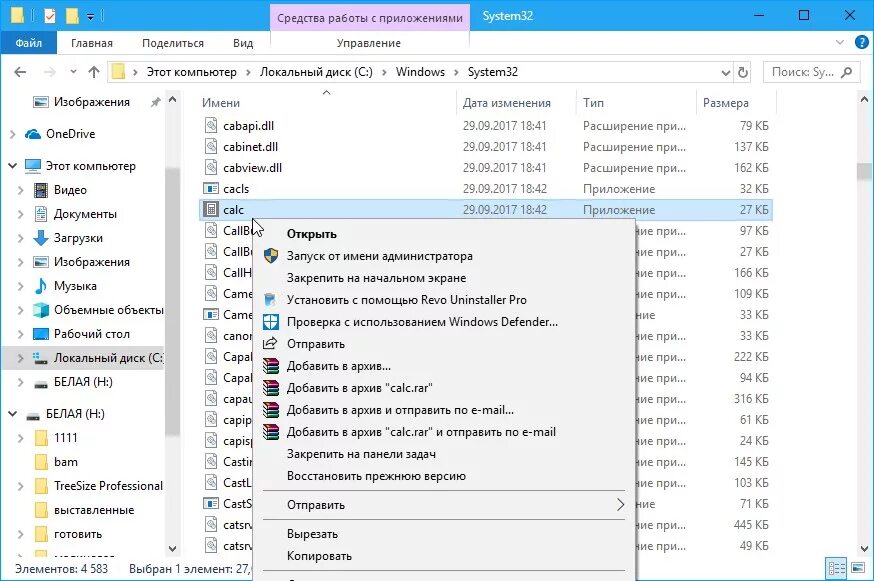Image resolution: width=874 pixels, height=581 pixels.
Task: Open the выставленные folder
Action: [94, 510]
